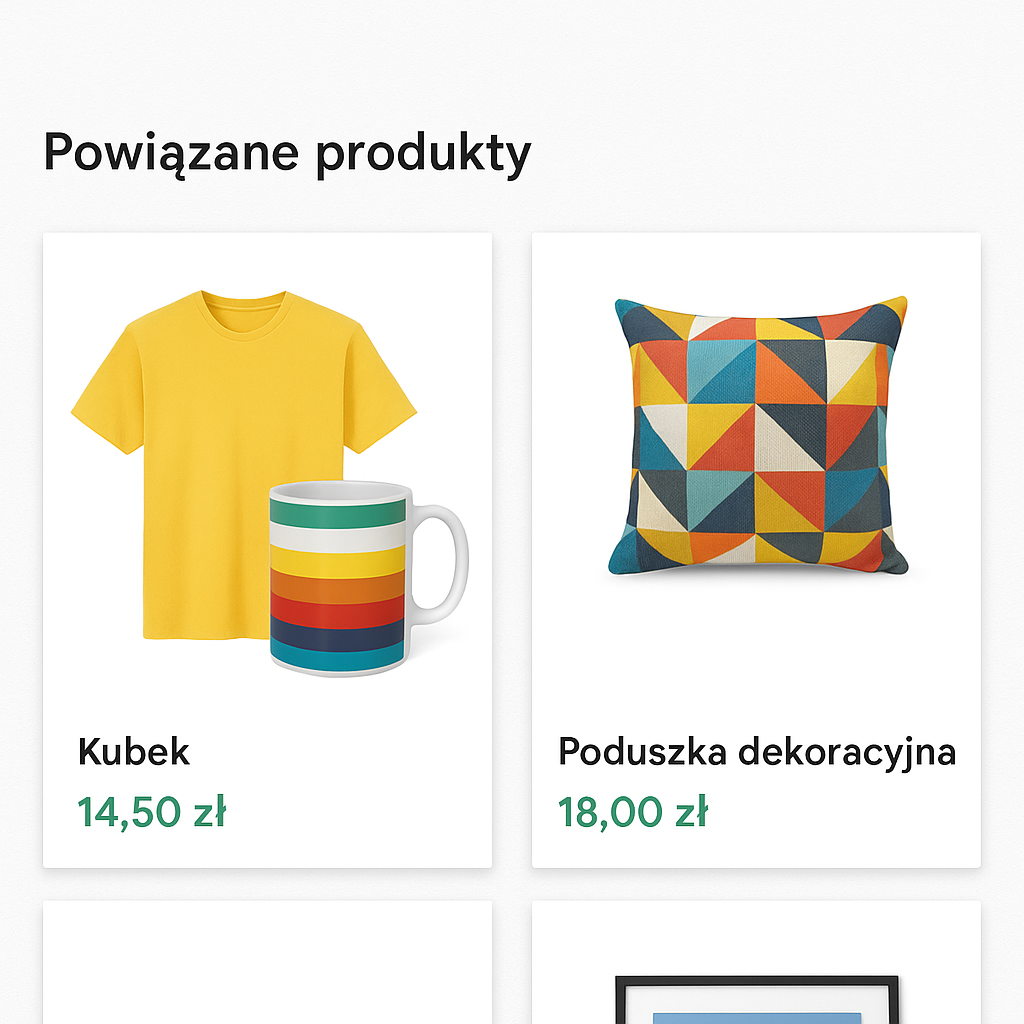Open the framed picture product thumbnail
This screenshot has height=1024, width=1024.
tap(756, 998)
